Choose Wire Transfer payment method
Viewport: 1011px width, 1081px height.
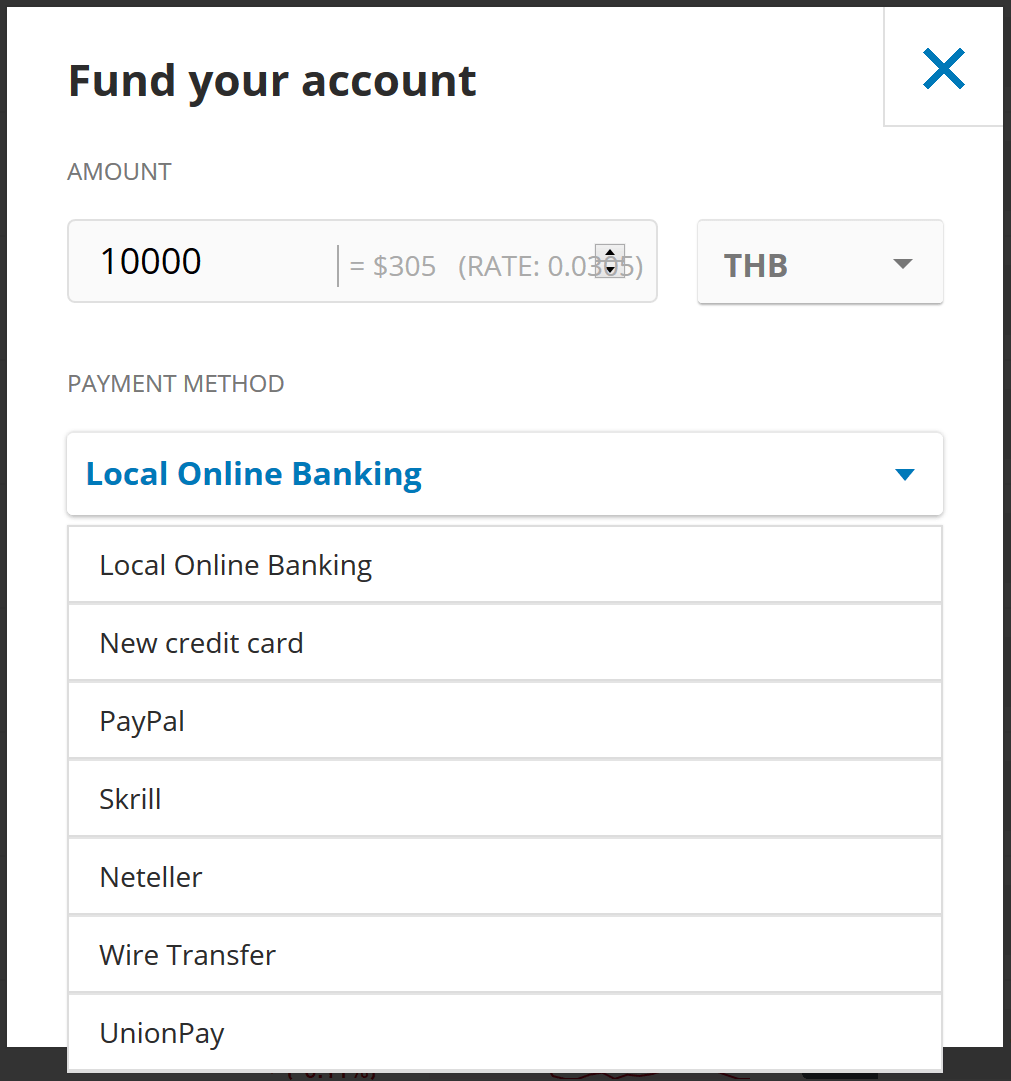pyautogui.click(x=187, y=954)
